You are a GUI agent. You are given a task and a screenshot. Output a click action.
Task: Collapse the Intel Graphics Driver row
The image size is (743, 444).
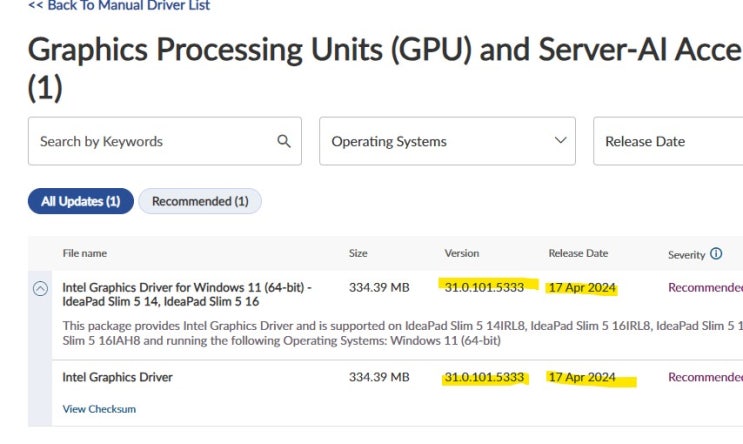click(40, 288)
